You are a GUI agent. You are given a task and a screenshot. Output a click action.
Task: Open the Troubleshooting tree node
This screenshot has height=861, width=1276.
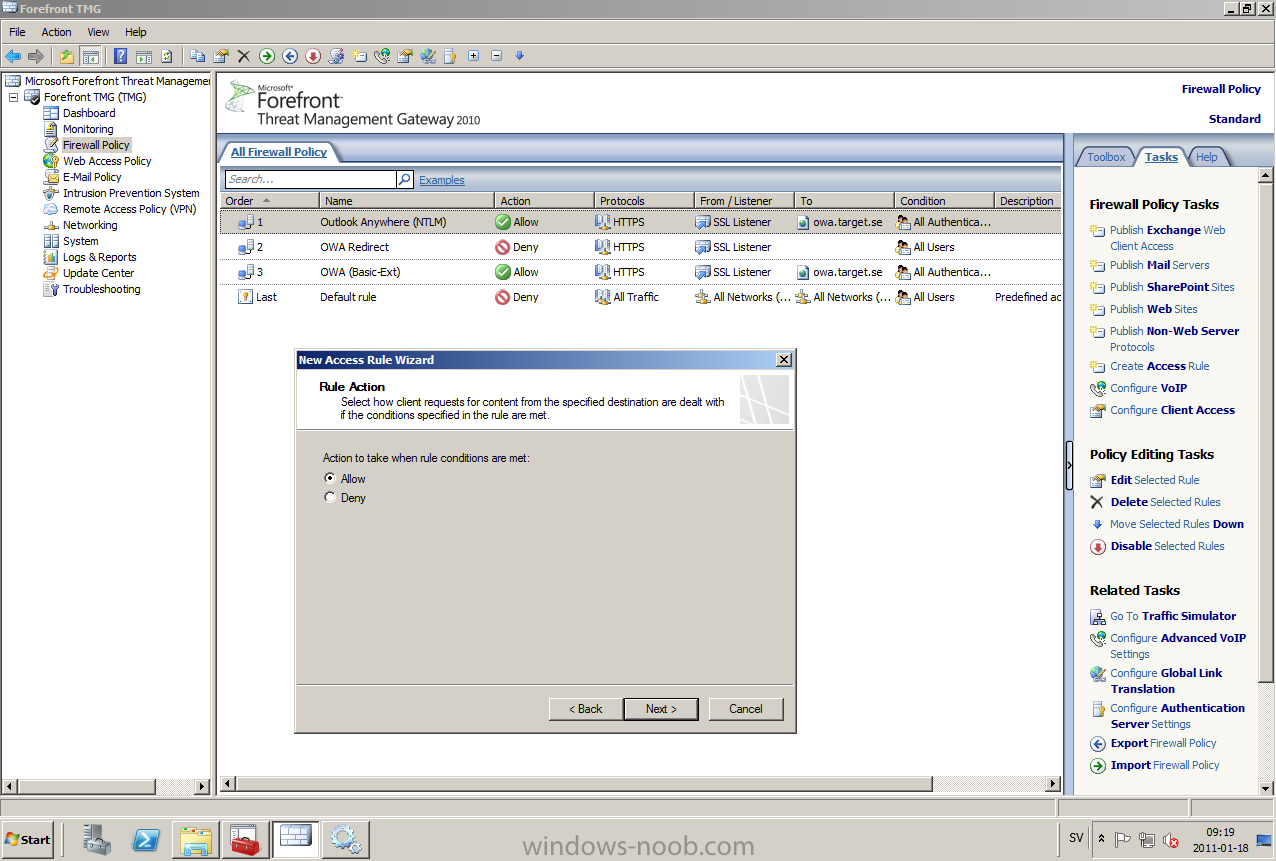pos(101,289)
